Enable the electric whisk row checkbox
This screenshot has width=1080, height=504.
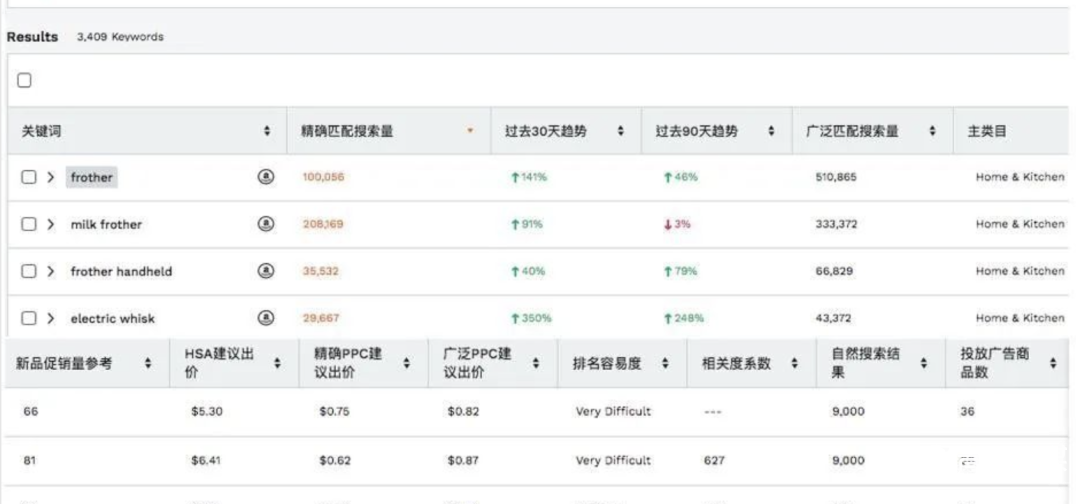click(29, 318)
